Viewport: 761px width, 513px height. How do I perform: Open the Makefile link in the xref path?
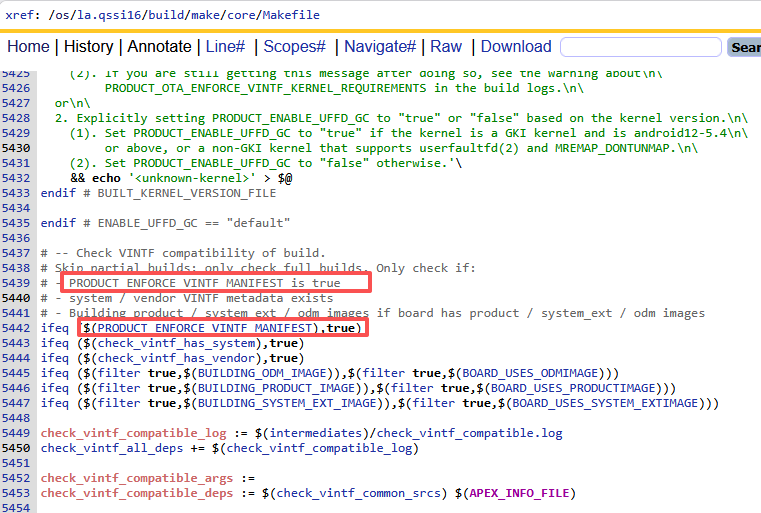click(291, 15)
